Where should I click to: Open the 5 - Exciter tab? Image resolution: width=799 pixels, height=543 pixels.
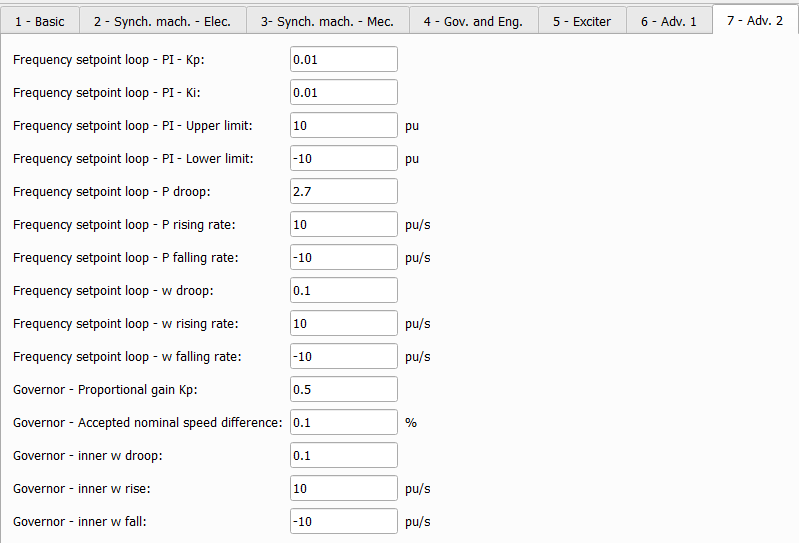pyautogui.click(x=582, y=21)
